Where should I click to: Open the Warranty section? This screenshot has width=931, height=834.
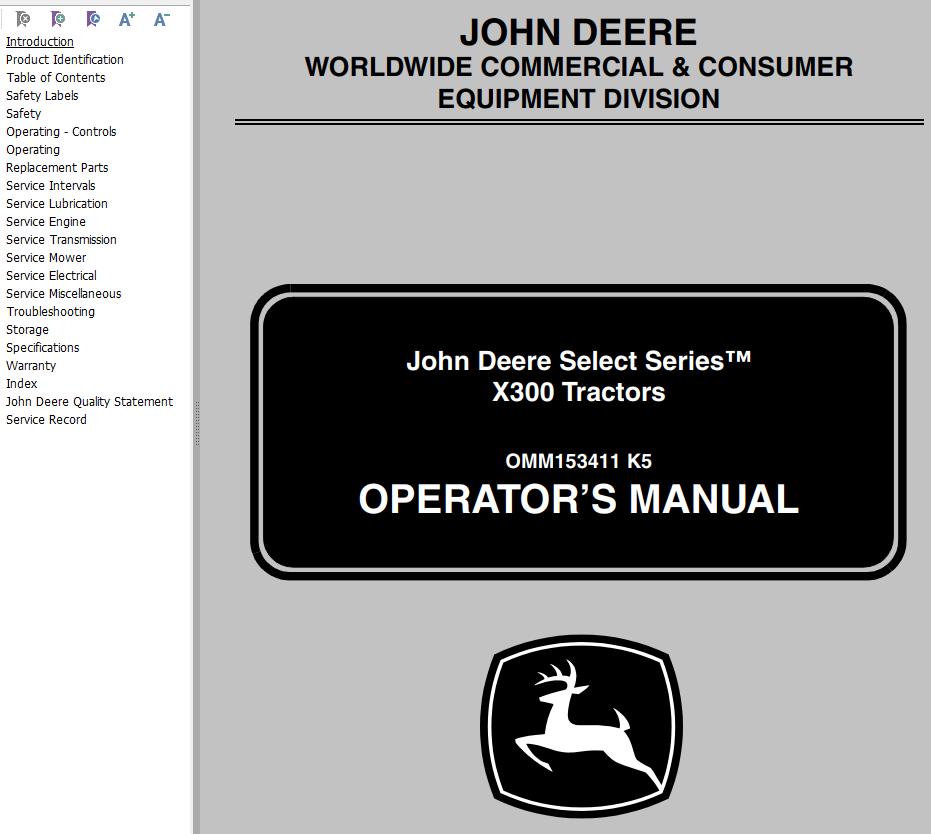(x=30, y=365)
